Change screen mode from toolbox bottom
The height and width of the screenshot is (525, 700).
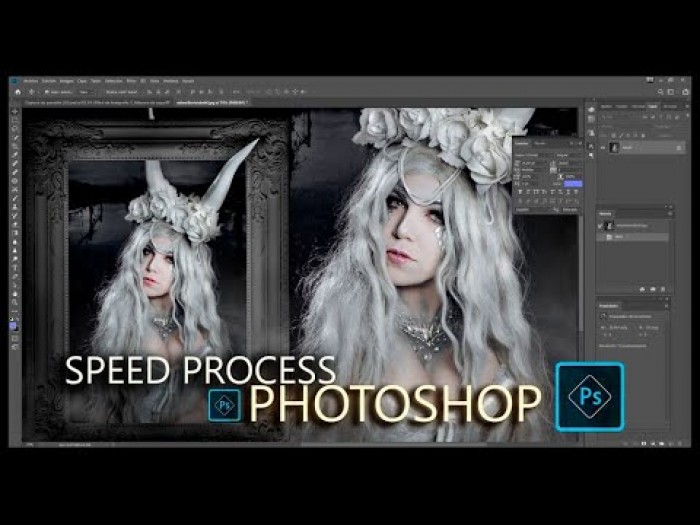pos(15,347)
